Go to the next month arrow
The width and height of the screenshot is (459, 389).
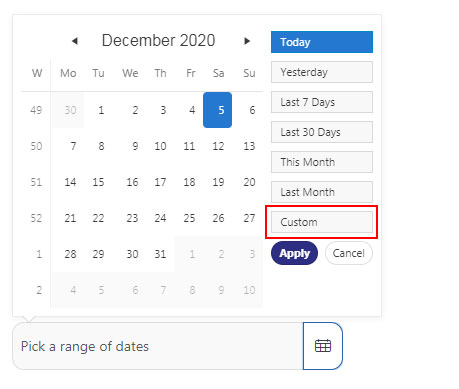coord(247,41)
